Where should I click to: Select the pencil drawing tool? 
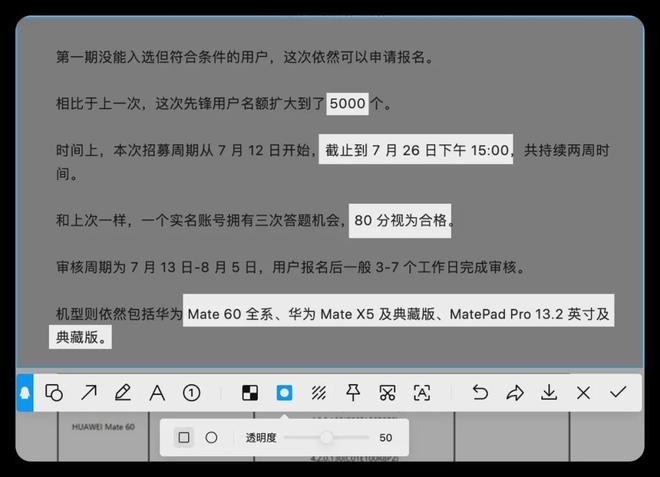point(123,393)
